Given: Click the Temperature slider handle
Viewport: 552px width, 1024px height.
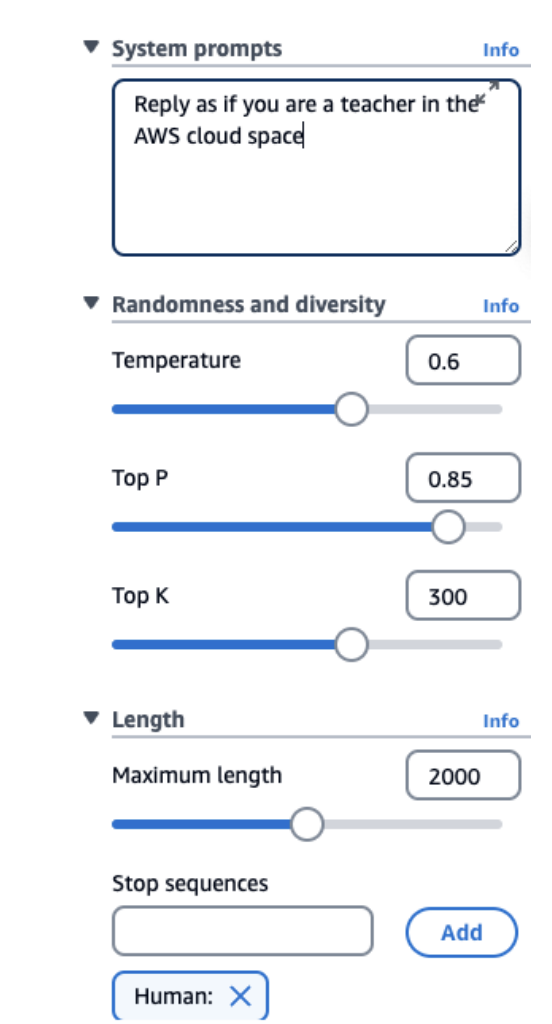Looking at the screenshot, I should (351, 409).
